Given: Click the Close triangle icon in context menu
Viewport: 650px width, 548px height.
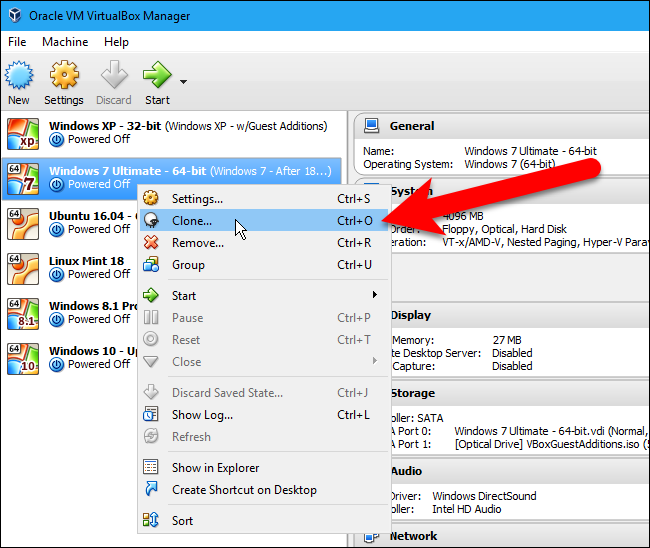Looking at the screenshot, I should click(151, 361).
